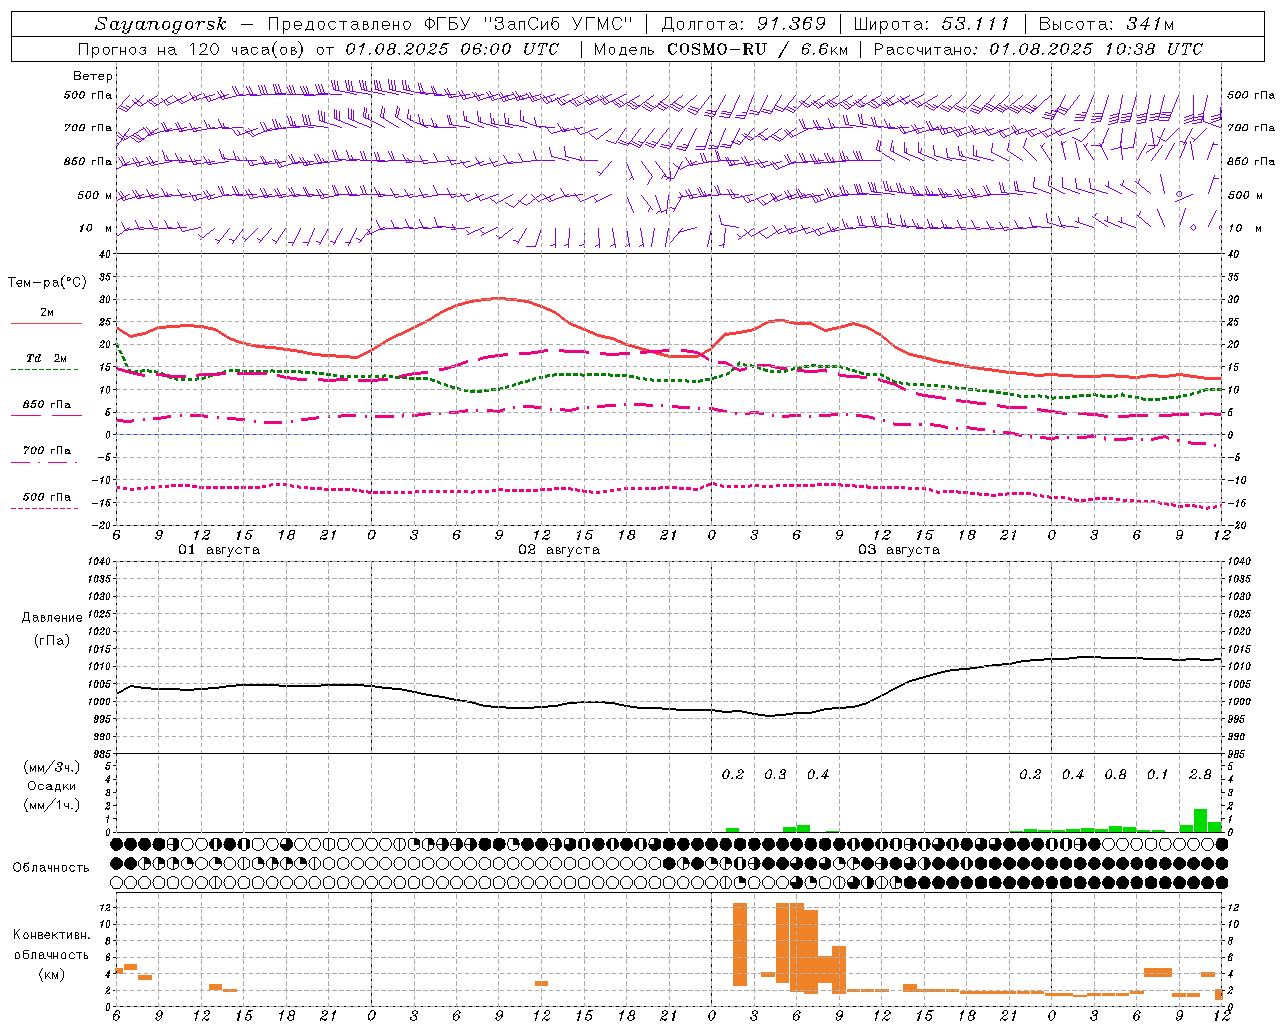Click the 02 августа date label
Screen dimensions: 1280x1024
click(559, 550)
